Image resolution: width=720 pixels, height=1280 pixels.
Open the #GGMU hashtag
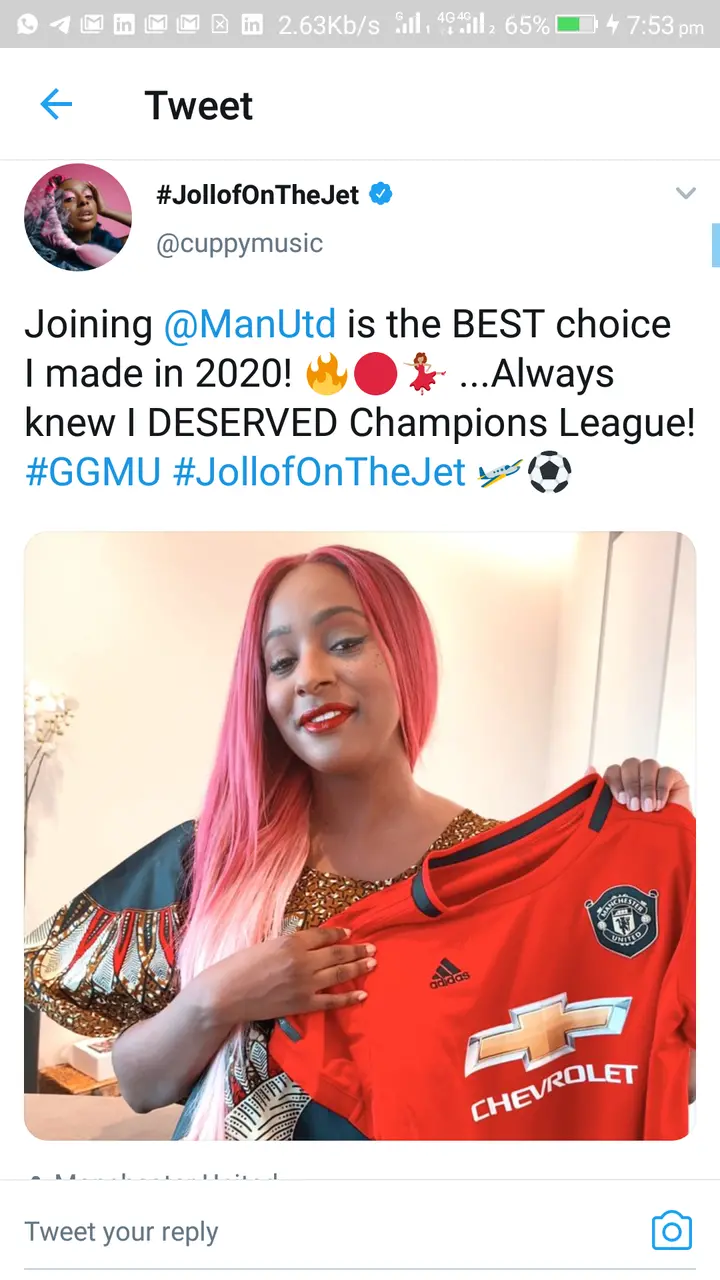[92, 472]
